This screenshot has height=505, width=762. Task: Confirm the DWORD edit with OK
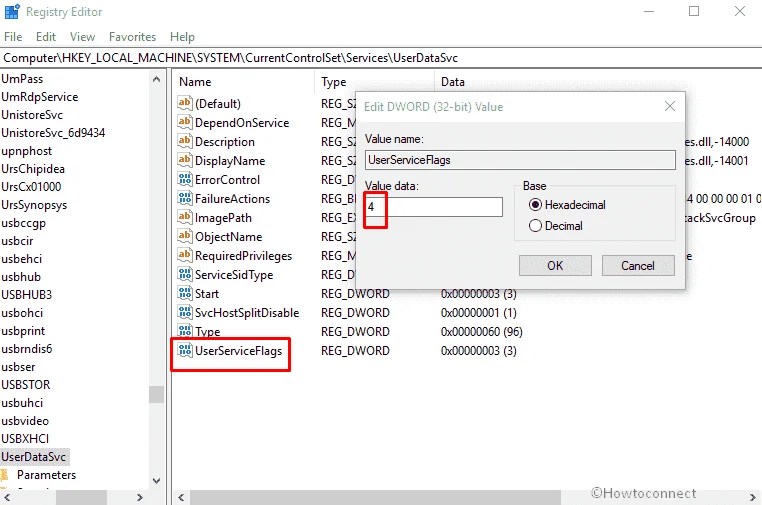555,265
